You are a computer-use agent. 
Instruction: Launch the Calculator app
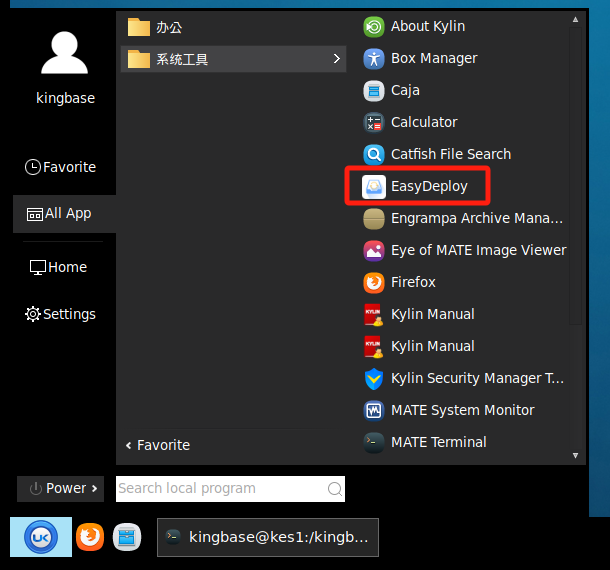click(423, 122)
